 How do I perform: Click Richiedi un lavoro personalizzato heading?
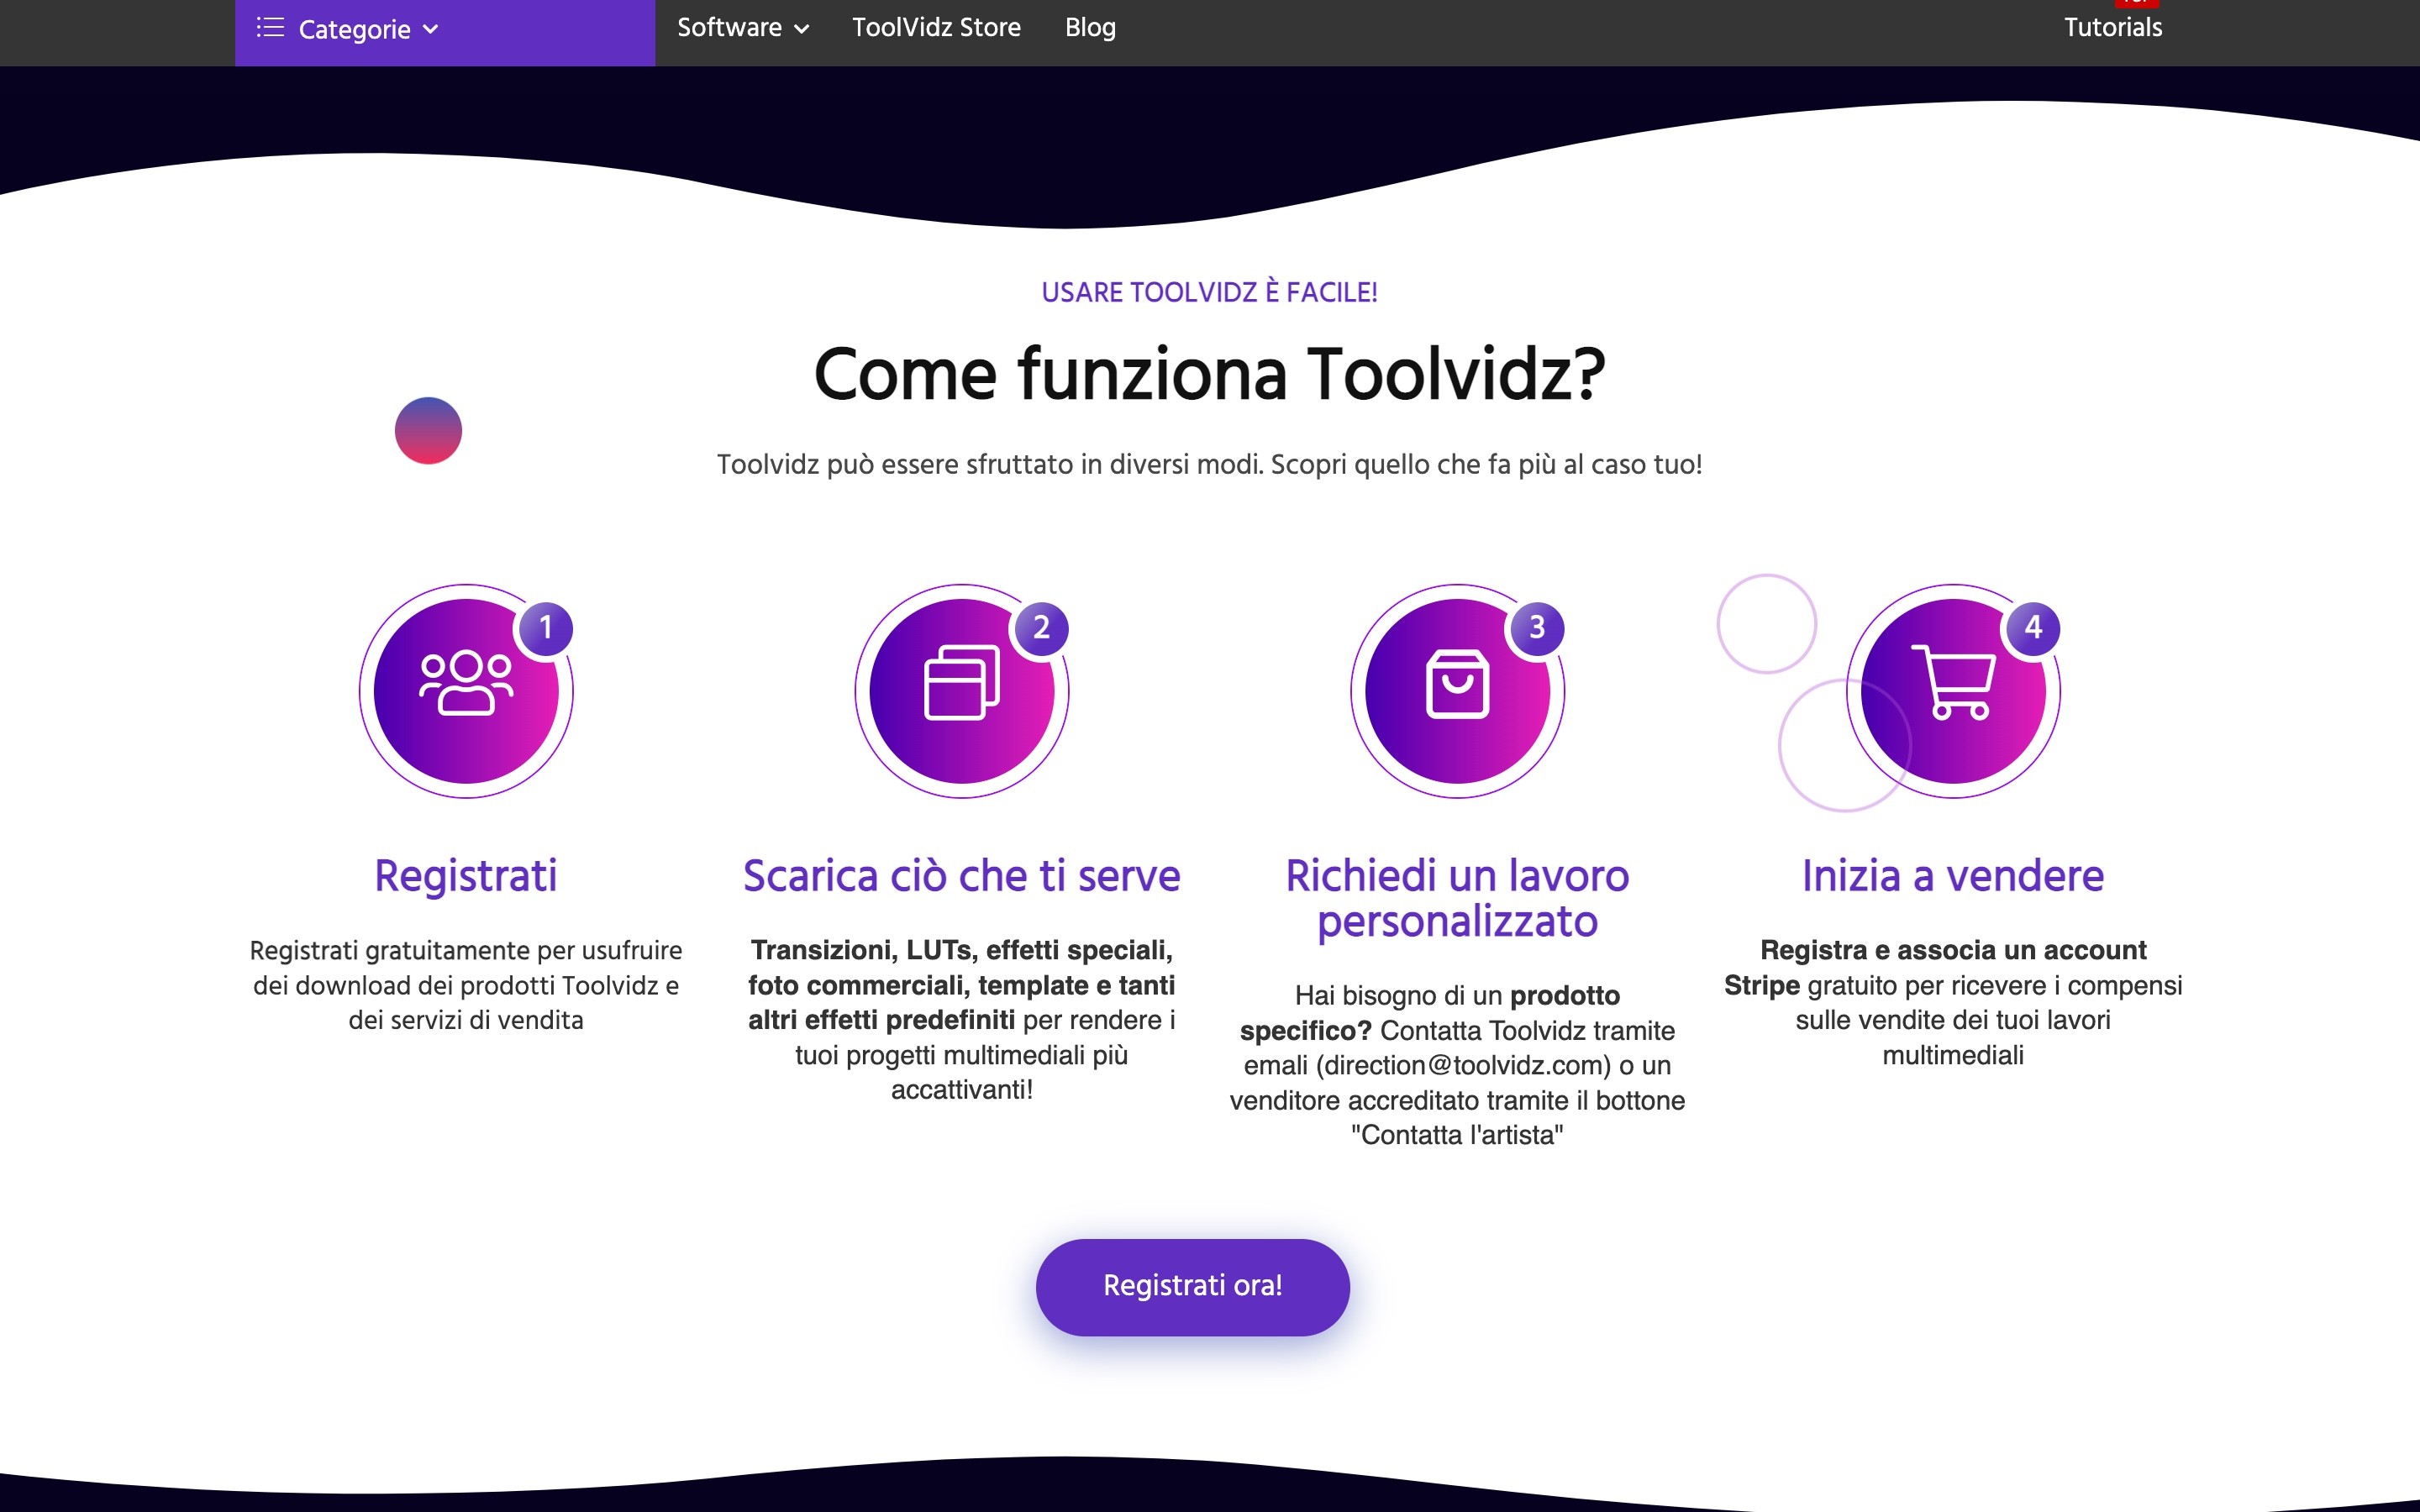point(1457,898)
